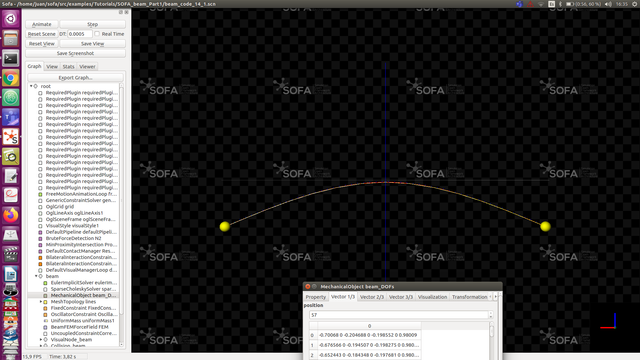Enable the Real Time checkbox
The width and height of the screenshot is (640, 360).
point(97,34)
